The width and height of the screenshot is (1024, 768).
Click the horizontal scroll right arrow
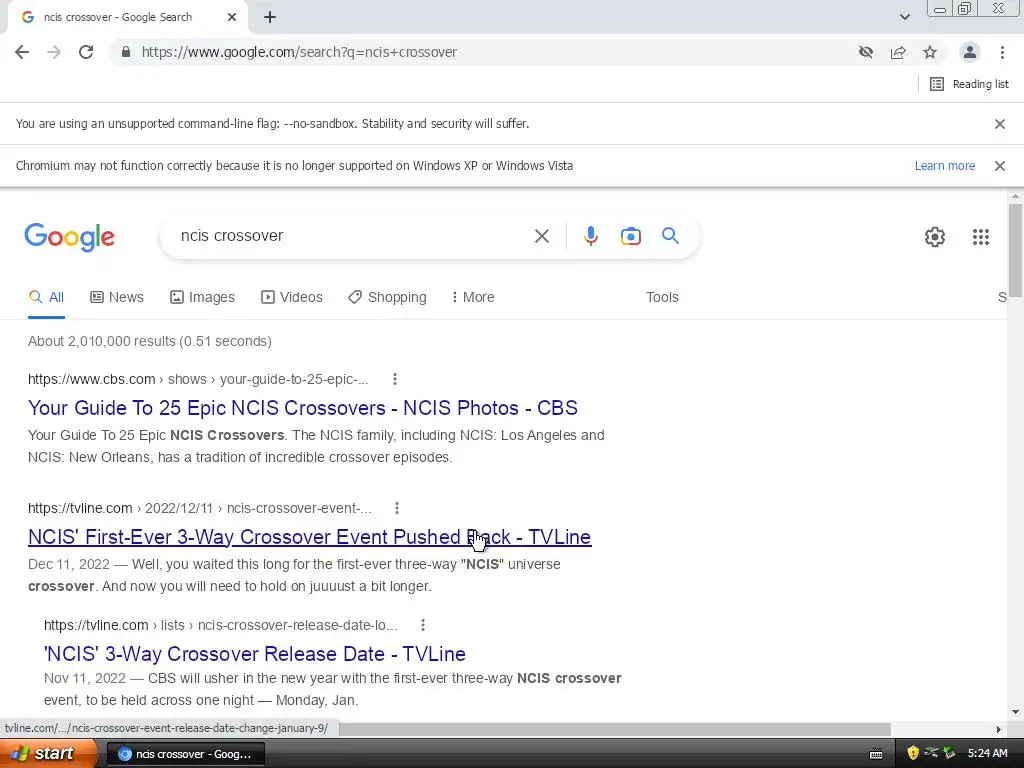(999, 729)
